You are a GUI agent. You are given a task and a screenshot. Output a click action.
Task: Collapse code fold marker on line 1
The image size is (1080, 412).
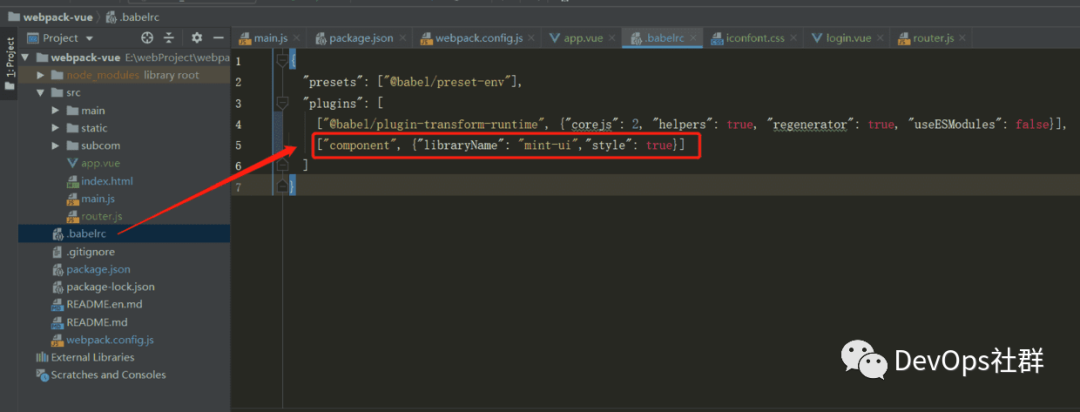282,61
